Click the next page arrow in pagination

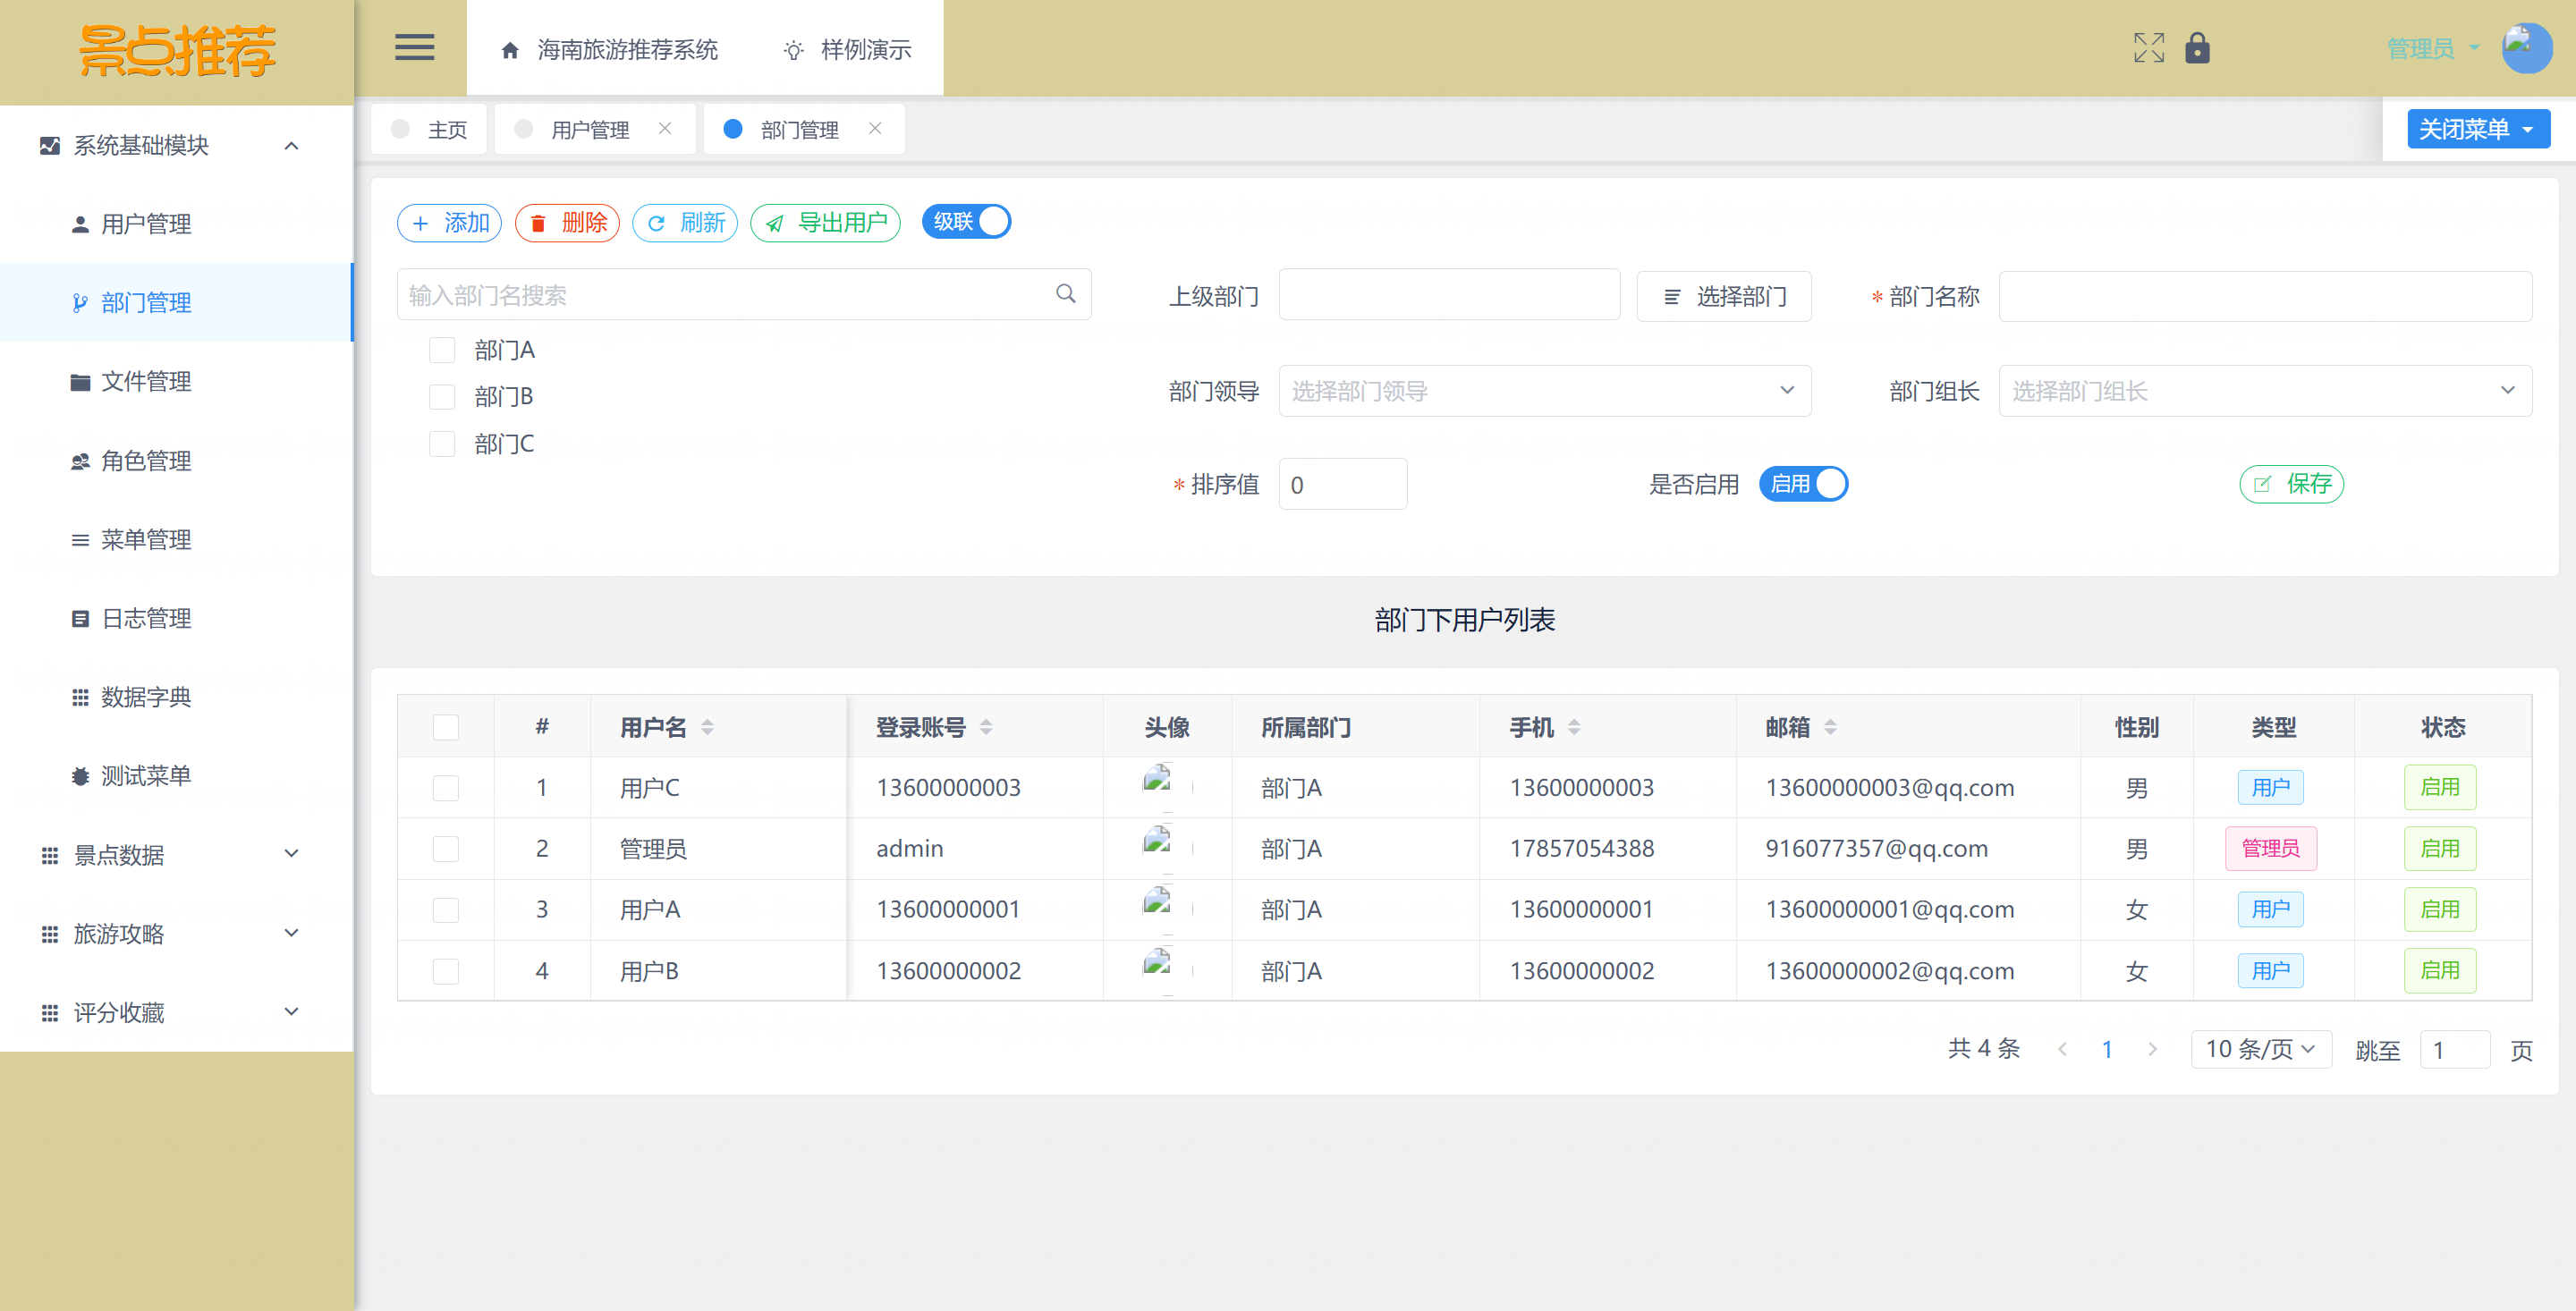tap(2152, 1049)
